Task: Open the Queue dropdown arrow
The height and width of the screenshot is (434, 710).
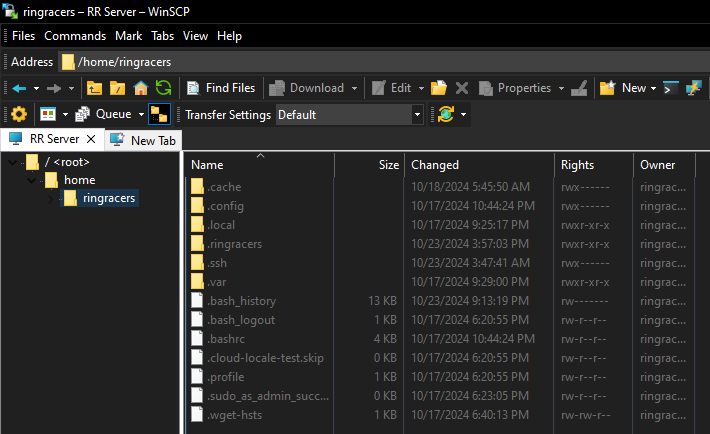Action: coord(141,115)
